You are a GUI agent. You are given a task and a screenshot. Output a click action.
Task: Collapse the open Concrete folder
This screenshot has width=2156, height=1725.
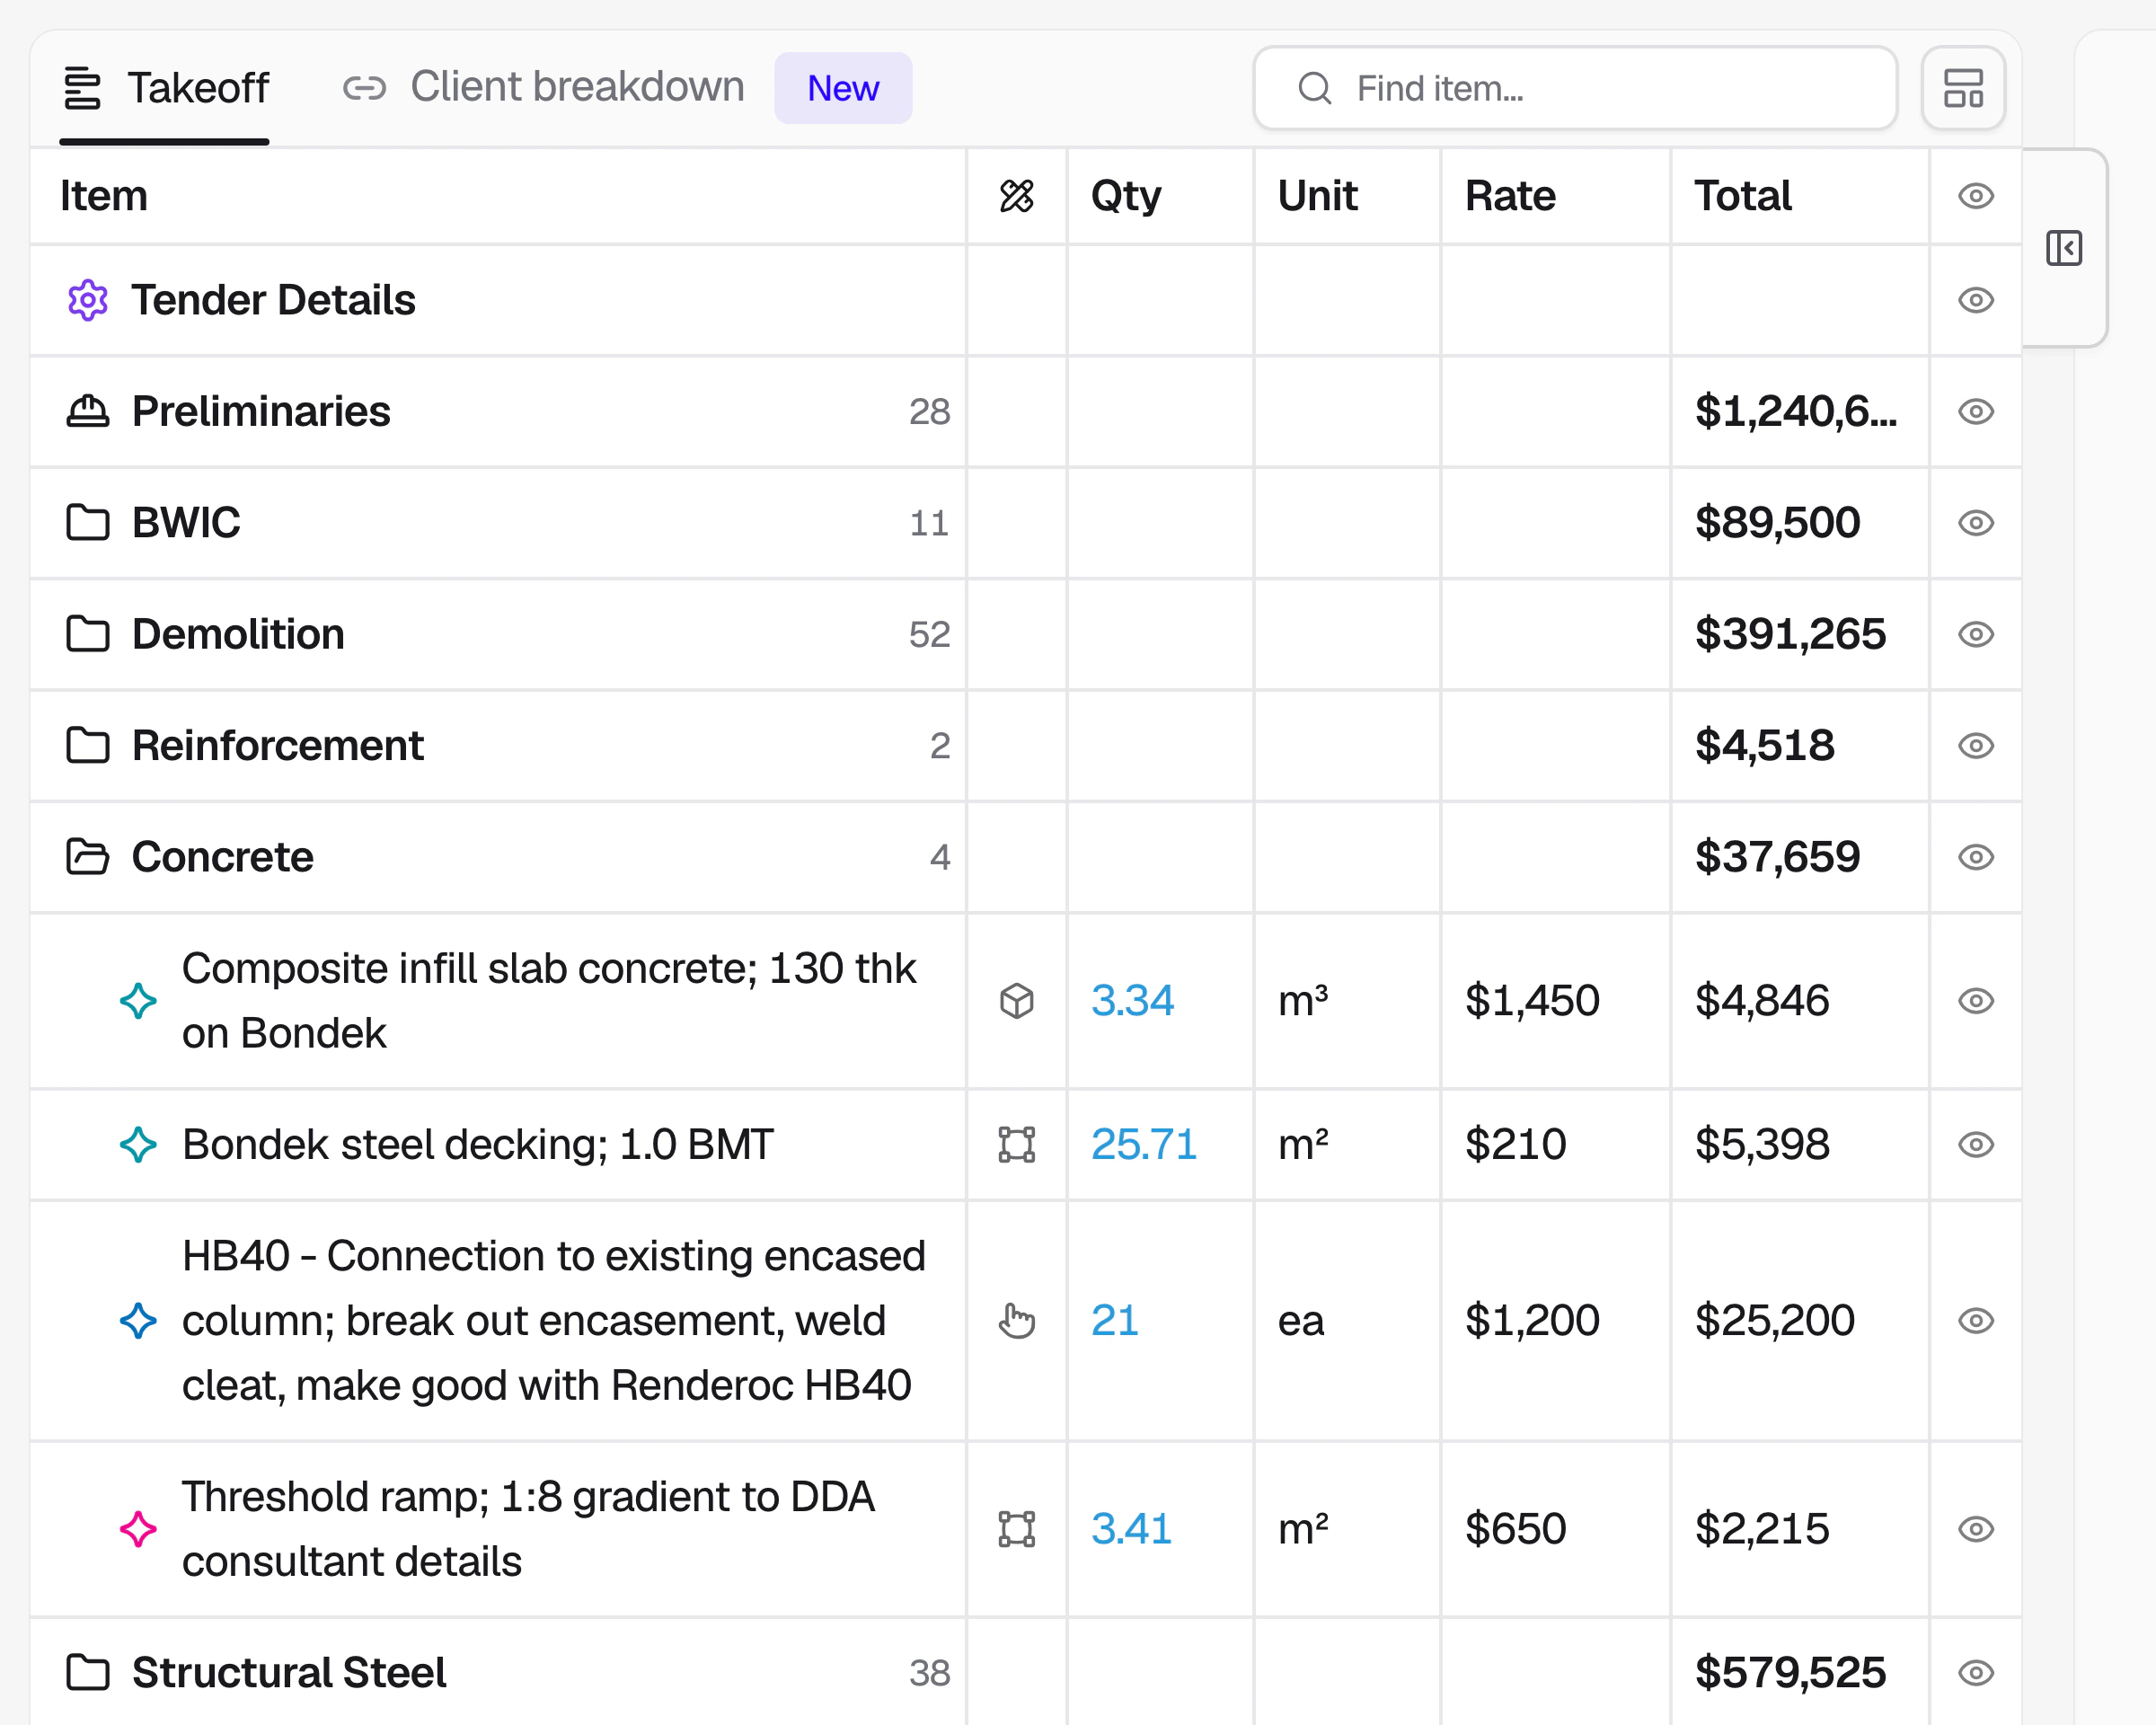coord(88,857)
